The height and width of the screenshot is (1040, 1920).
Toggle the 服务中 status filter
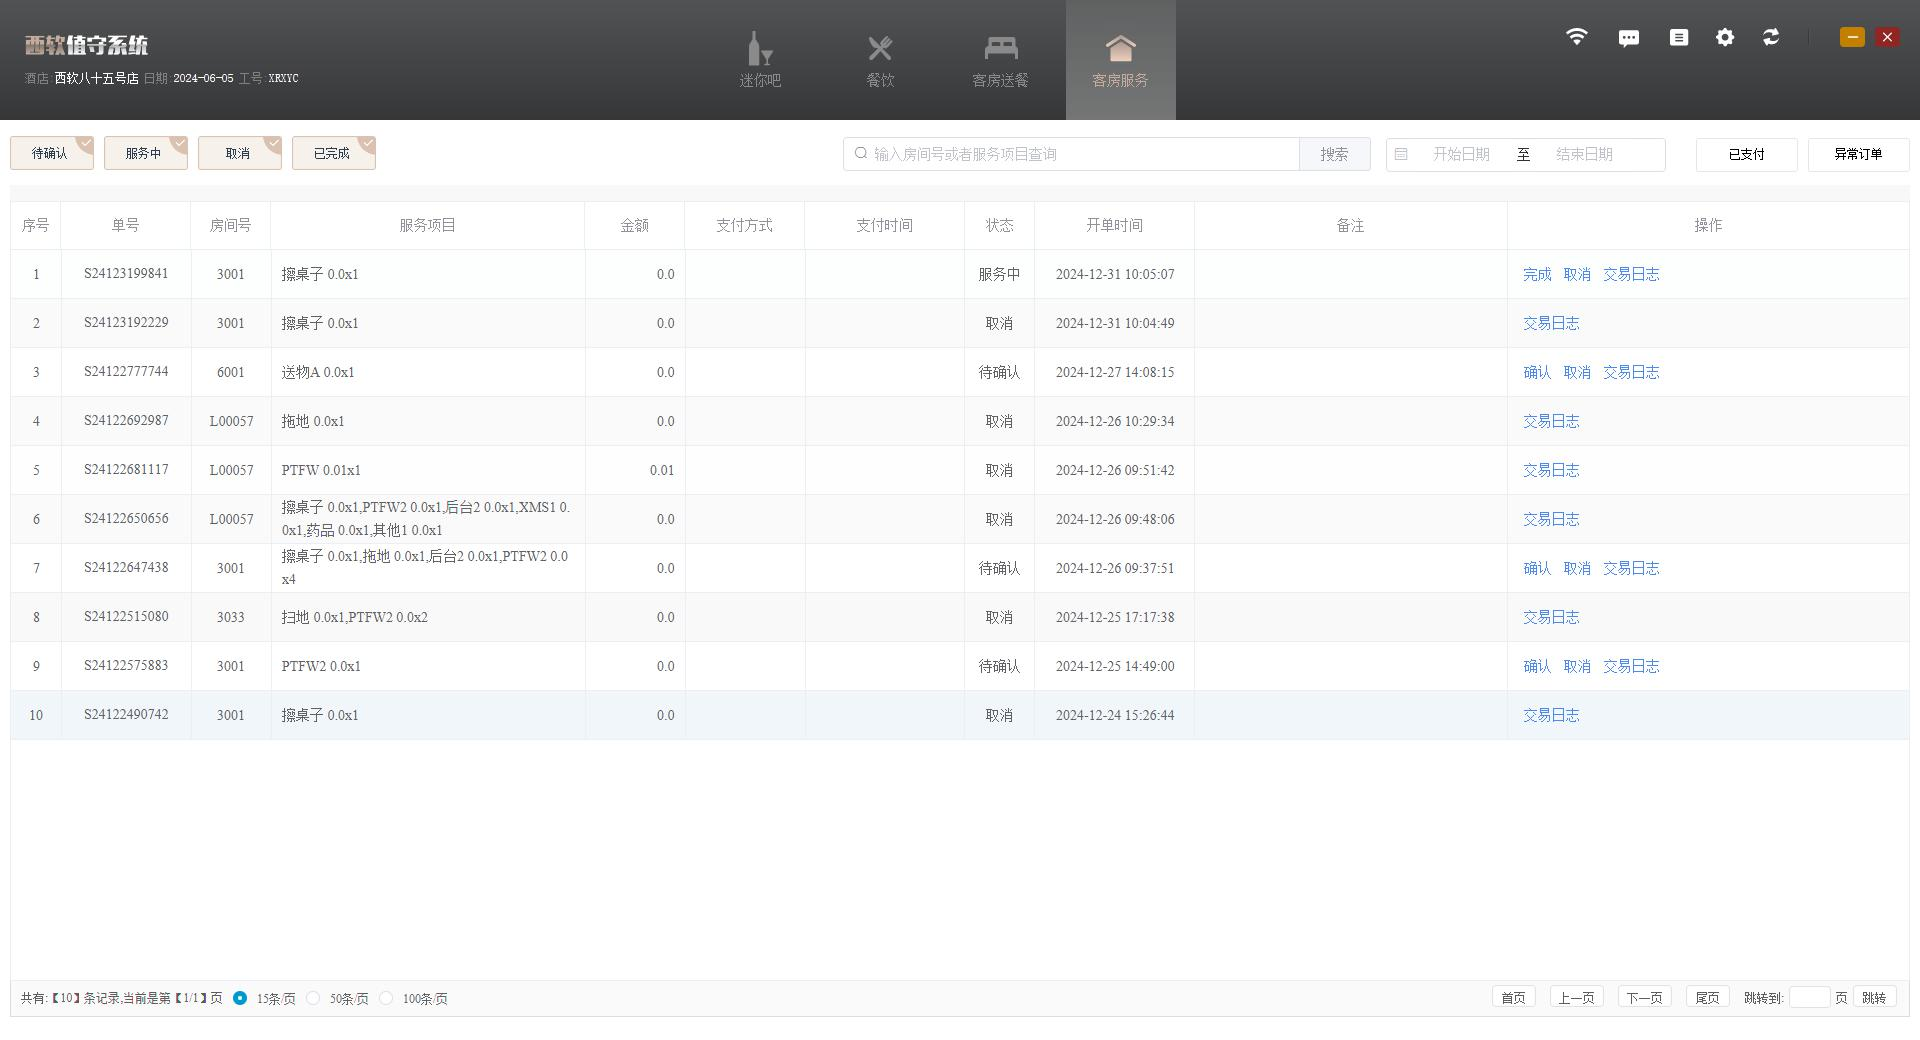145,153
